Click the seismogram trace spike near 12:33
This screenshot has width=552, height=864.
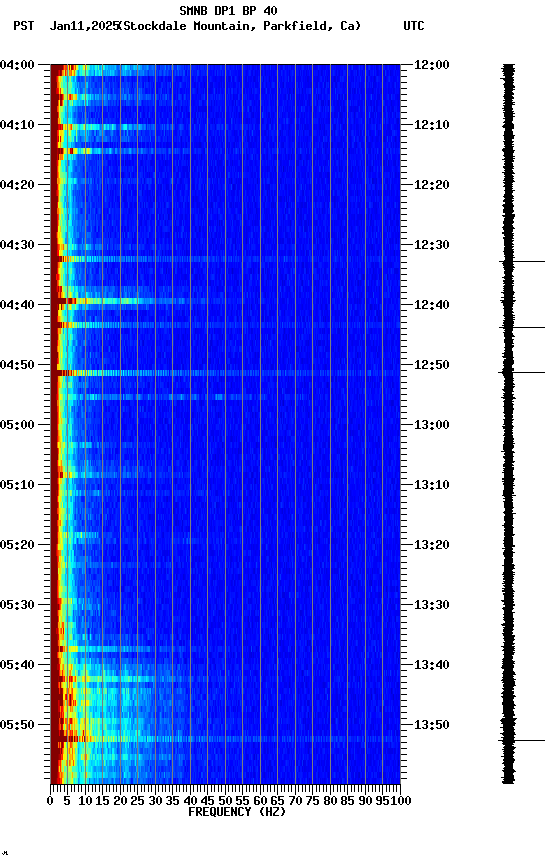coord(522,262)
